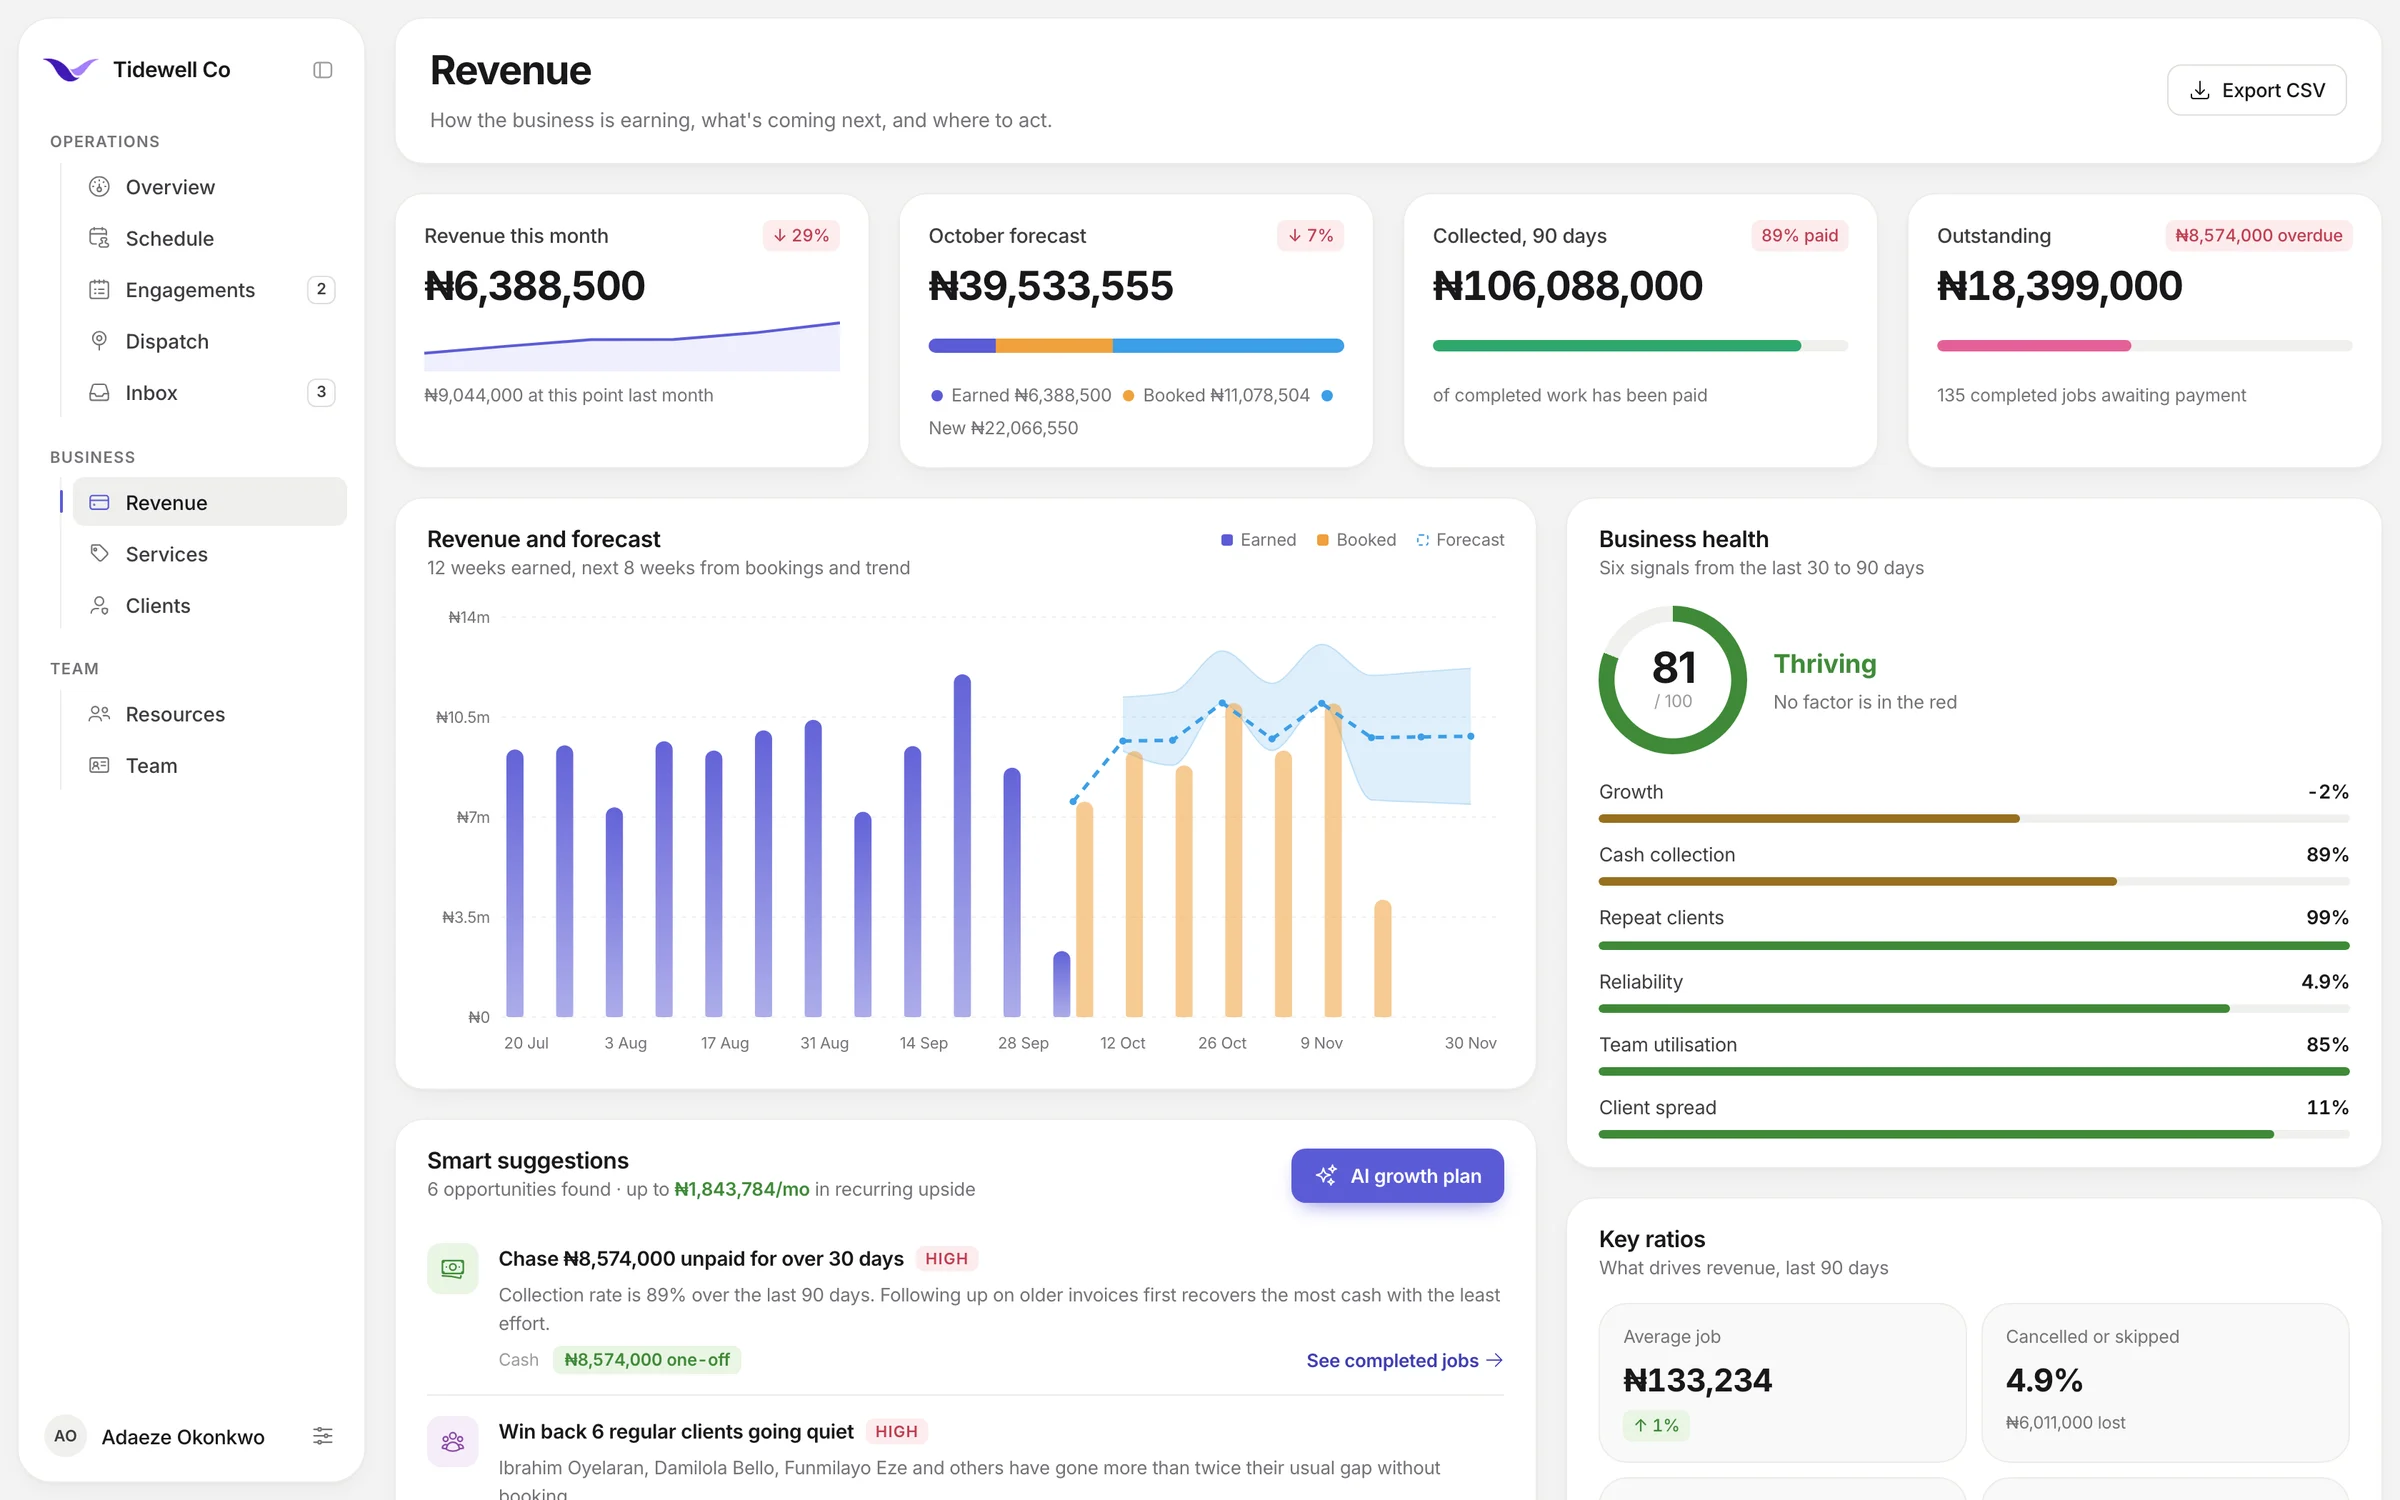
Task: Click the AO user avatar
Action: coord(66,1436)
